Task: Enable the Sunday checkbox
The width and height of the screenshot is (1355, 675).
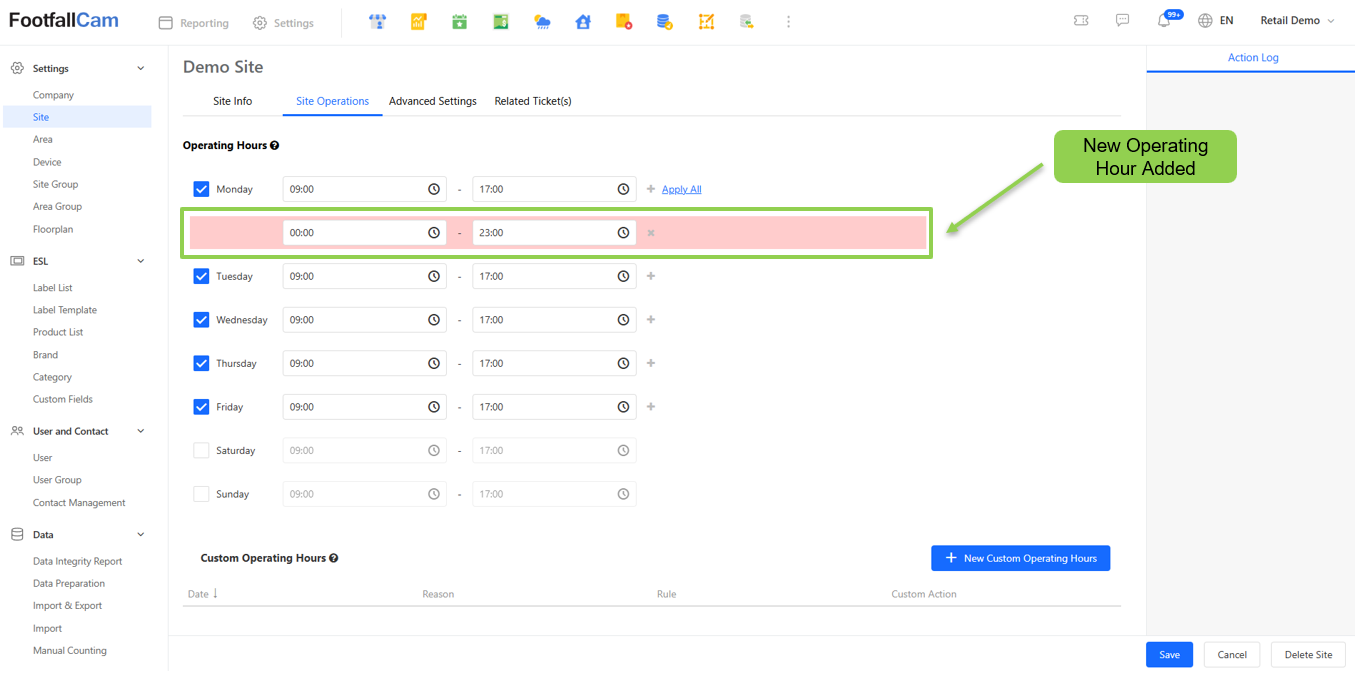Action: coord(201,494)
